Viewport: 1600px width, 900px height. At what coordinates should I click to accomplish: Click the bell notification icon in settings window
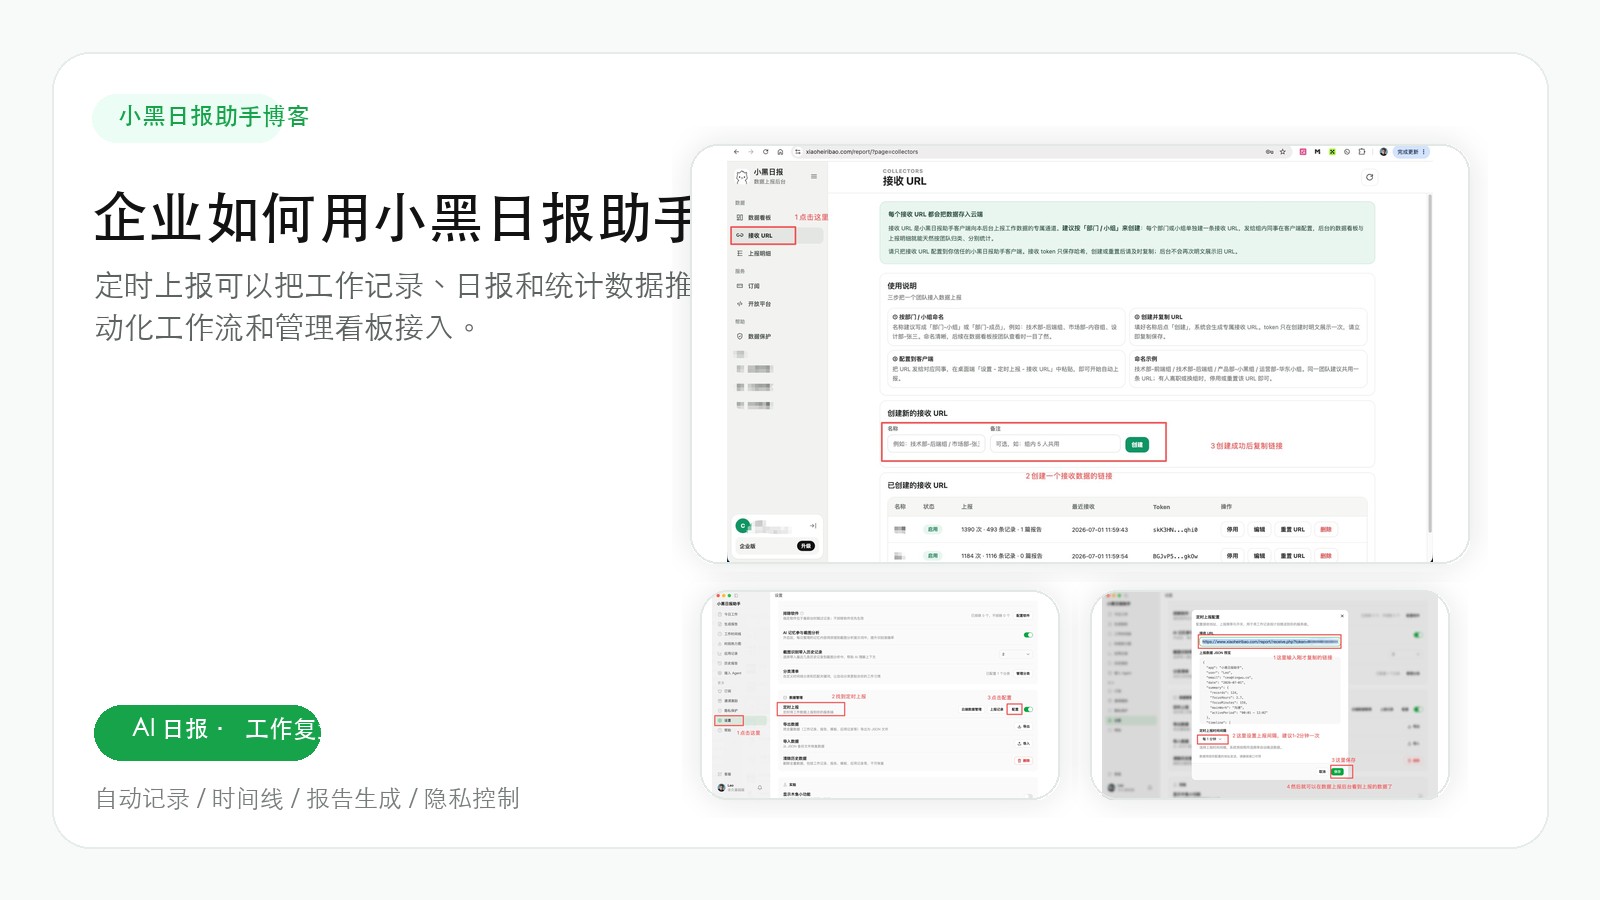(760, 787)
